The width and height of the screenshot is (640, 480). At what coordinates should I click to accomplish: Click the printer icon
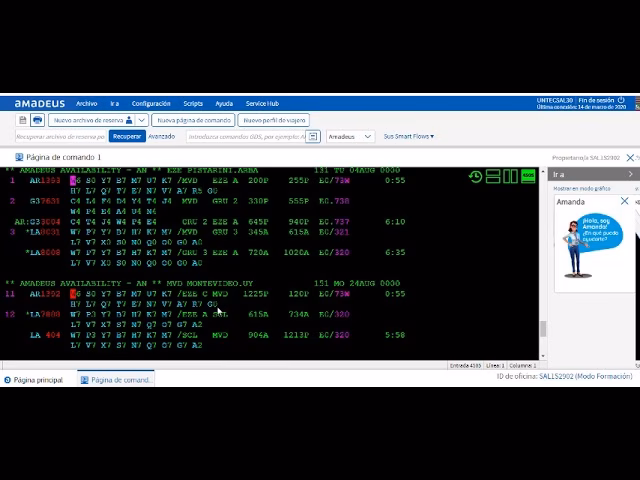pyautogui.click(x=38, y=120)
